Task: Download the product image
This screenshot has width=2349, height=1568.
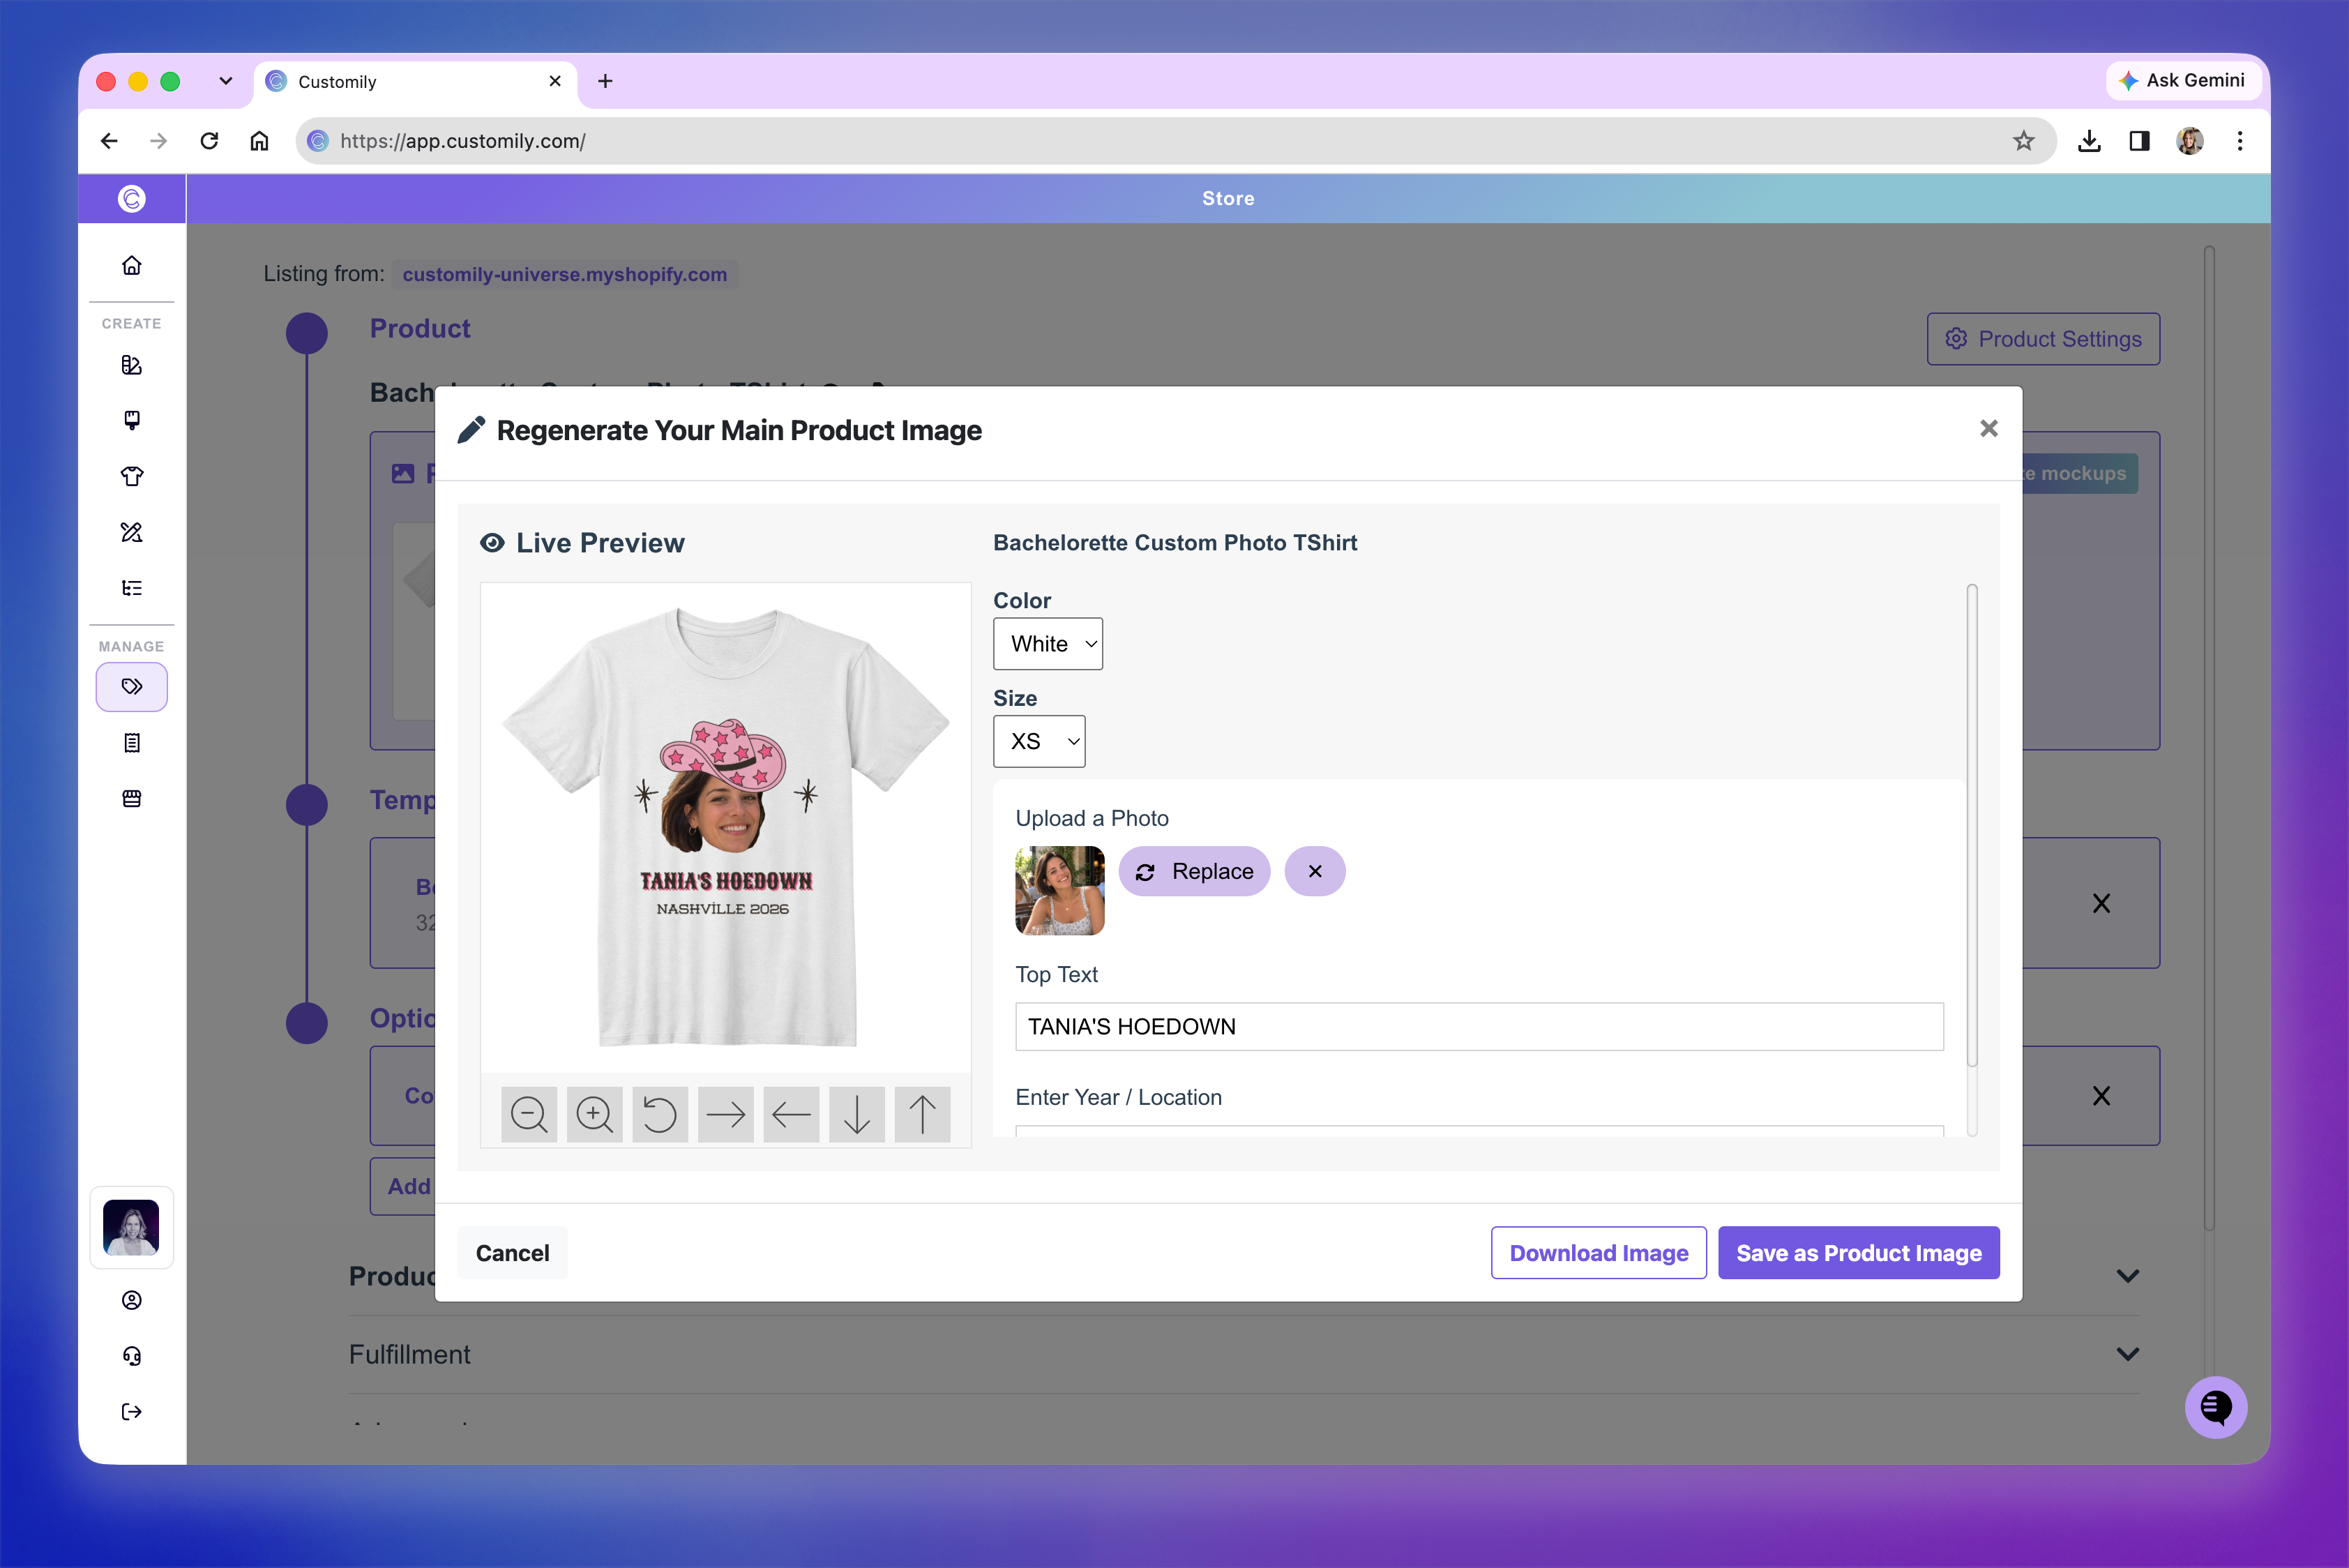Action: click(1598, 1253)
